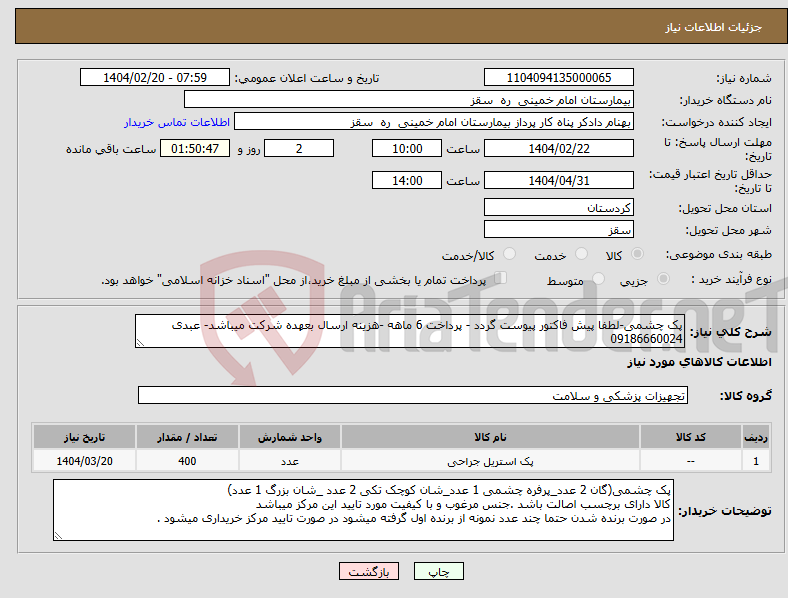
Task: Select the خدمت radio button
Action: pos(581,254)
